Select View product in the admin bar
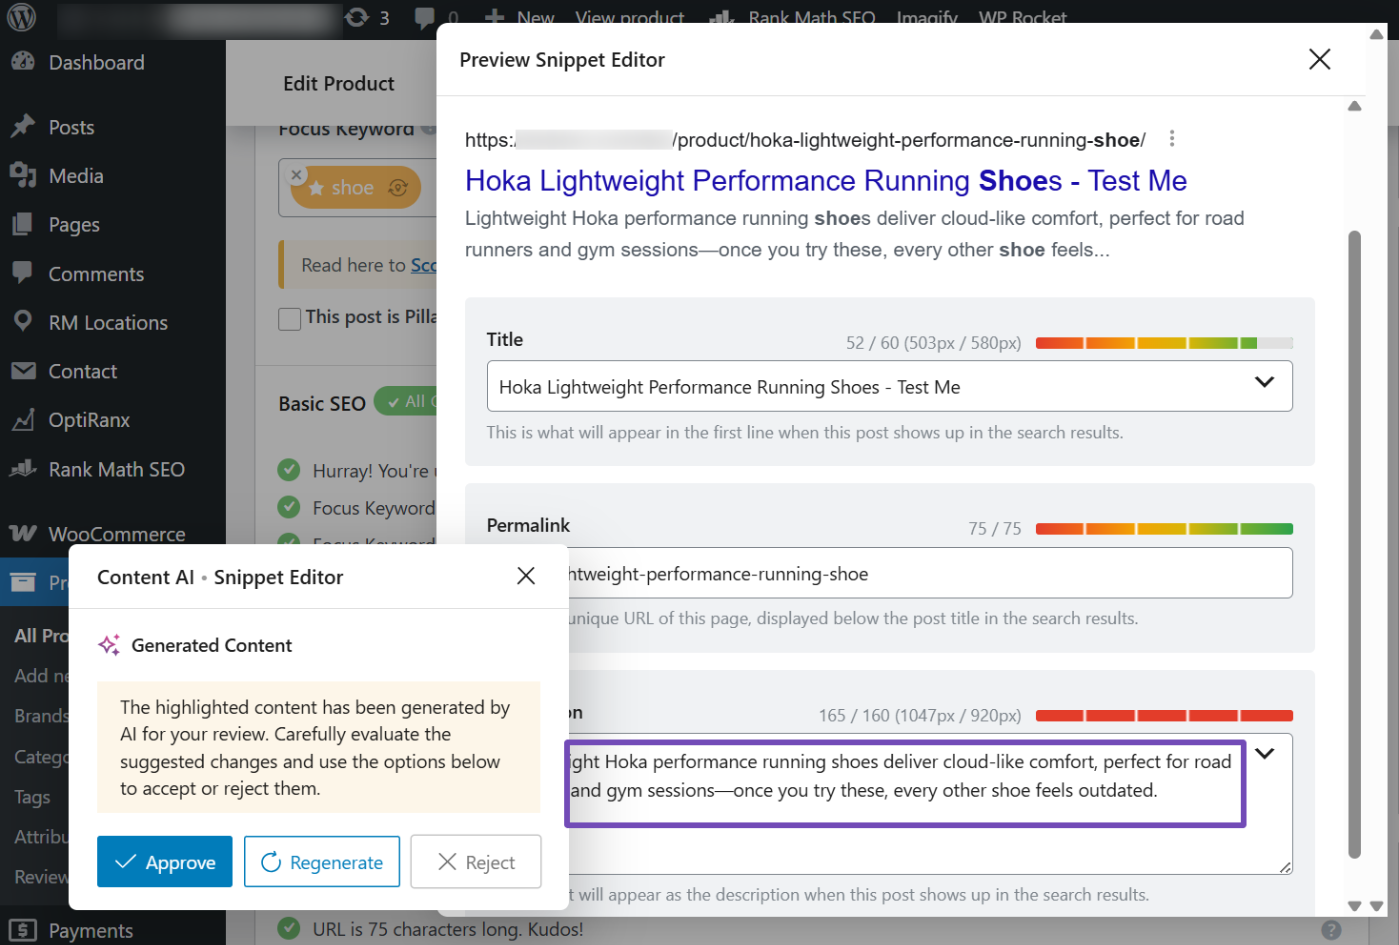 click(x=629, y=17)
